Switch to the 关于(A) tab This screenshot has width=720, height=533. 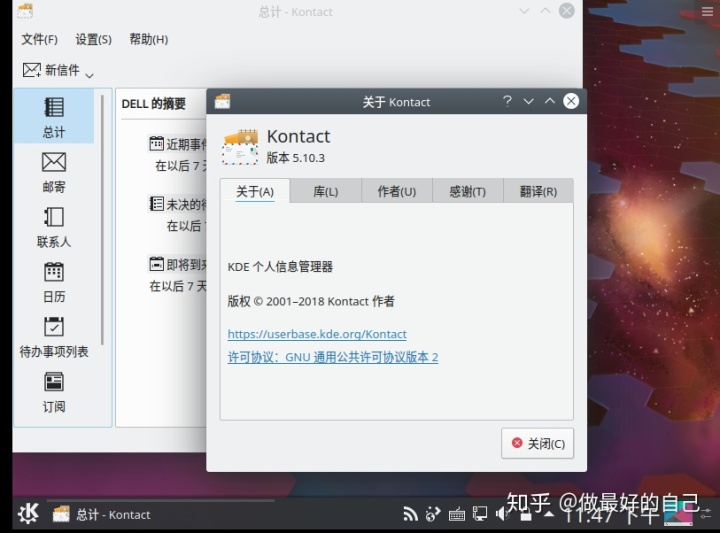click(x=255, y=191)
